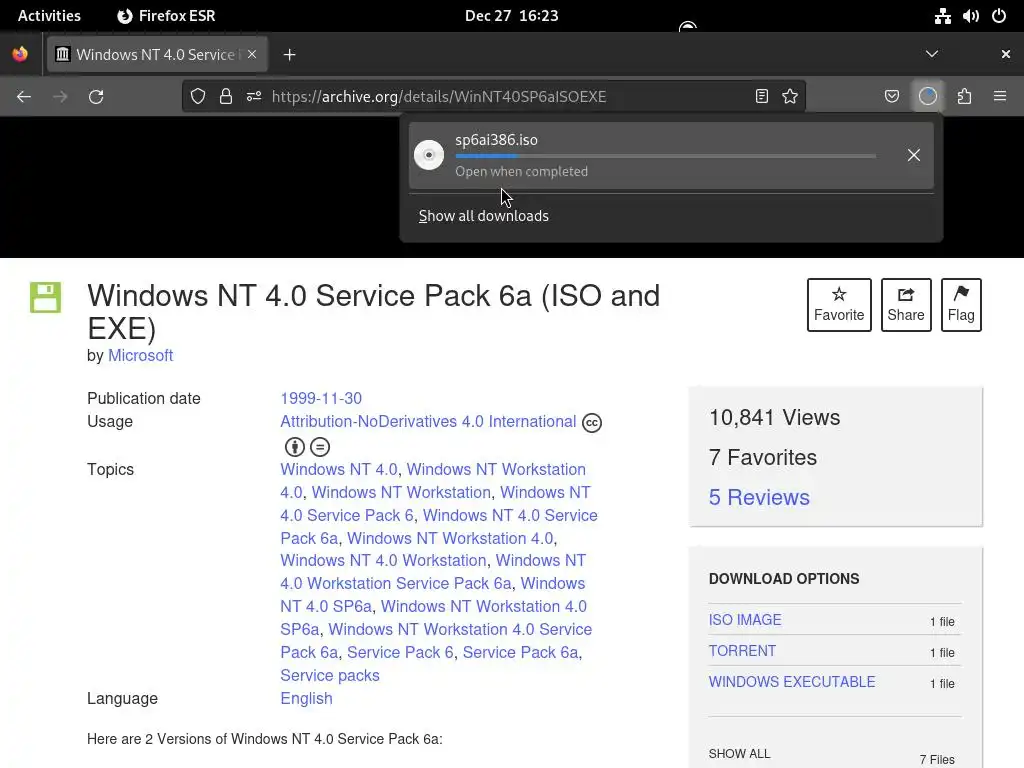Click the site security padlock icon
The height and width of the screenshot is (768, 1024).
pyautogui.click(x=226, y=97)
